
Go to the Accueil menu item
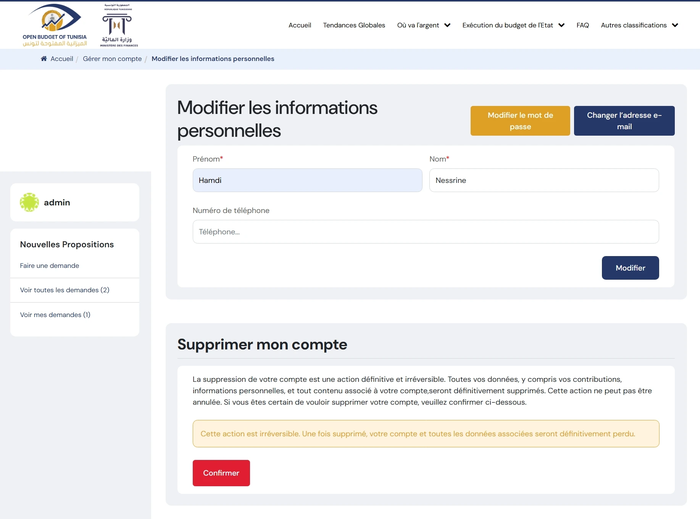[x=299, y=25]
